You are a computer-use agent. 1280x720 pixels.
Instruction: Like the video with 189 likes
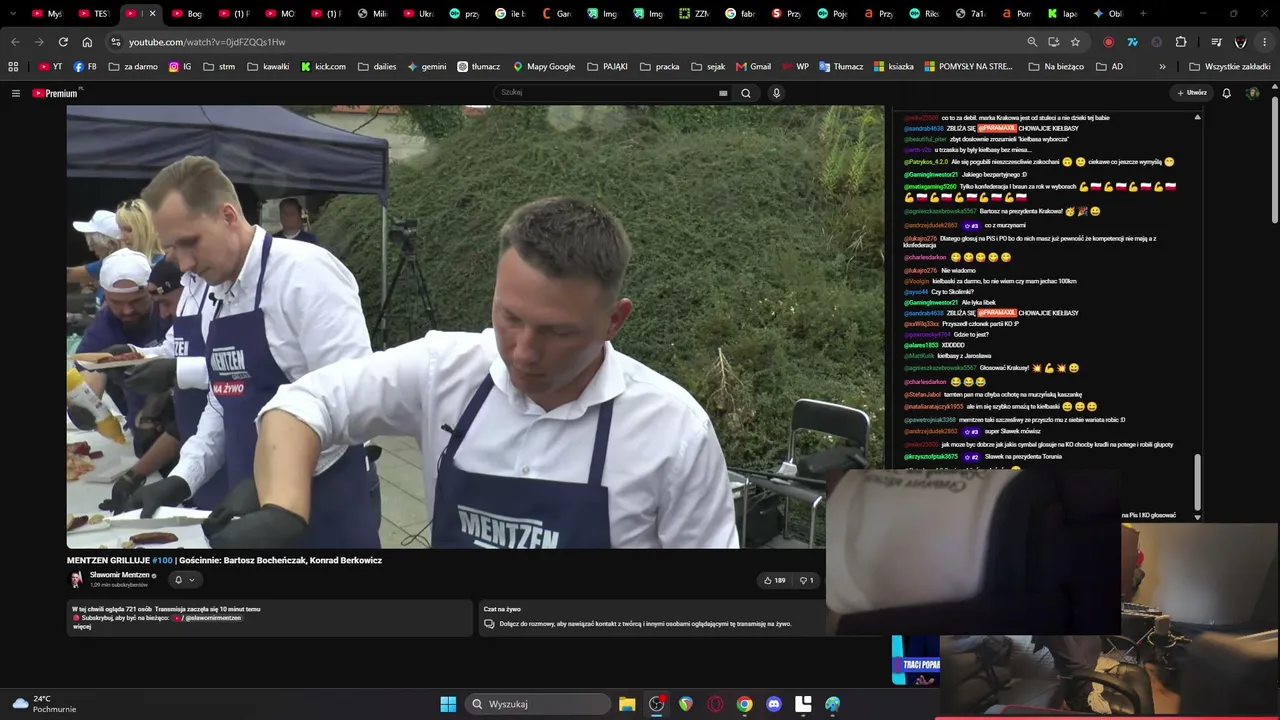[x=774, y=580]
